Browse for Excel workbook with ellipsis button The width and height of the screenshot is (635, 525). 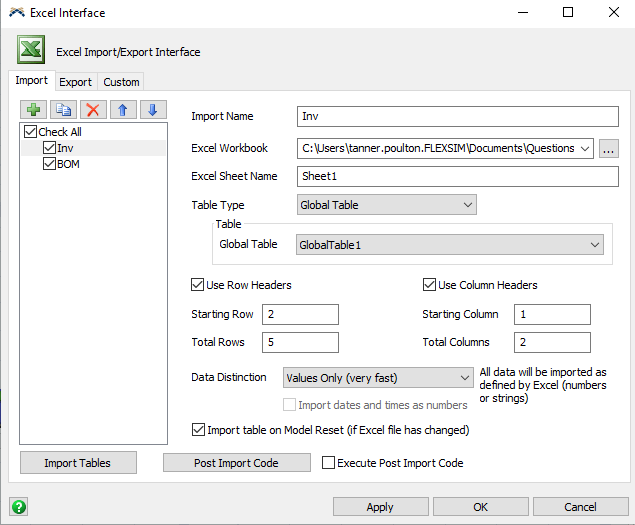(x=609, y=148)
